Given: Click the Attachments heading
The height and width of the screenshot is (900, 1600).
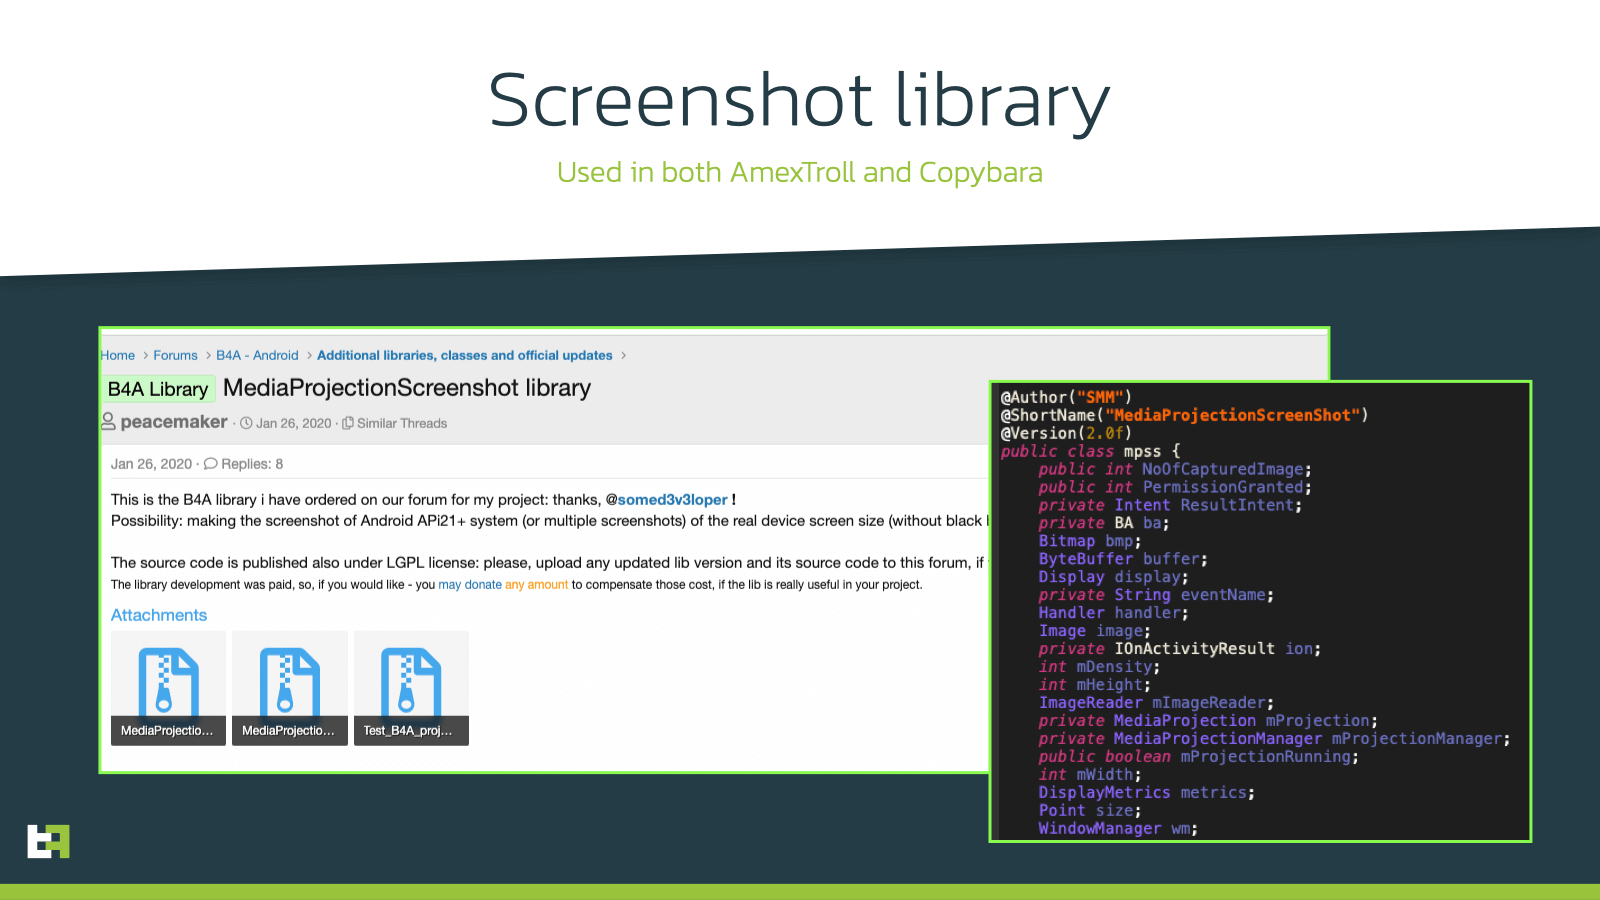Looking at the screenshot, I should click(x=159, y=615).
